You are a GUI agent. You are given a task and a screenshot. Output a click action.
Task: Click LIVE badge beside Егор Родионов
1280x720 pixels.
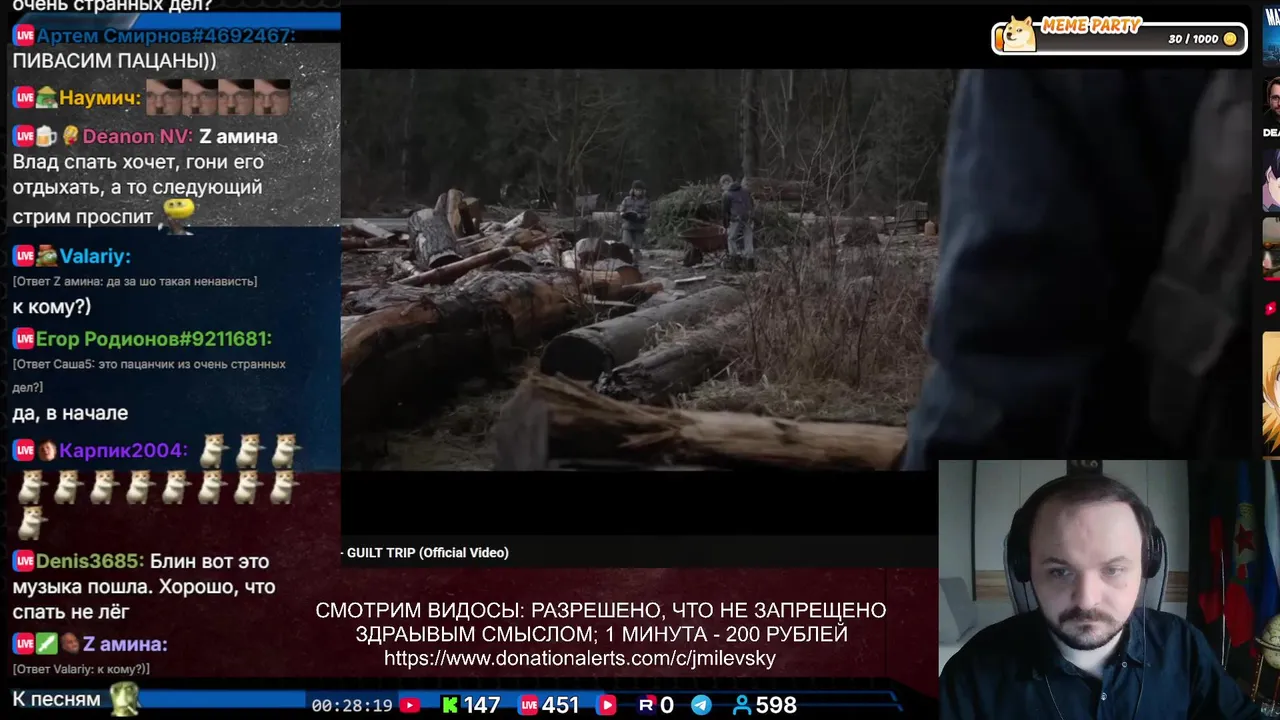[23, 339]
